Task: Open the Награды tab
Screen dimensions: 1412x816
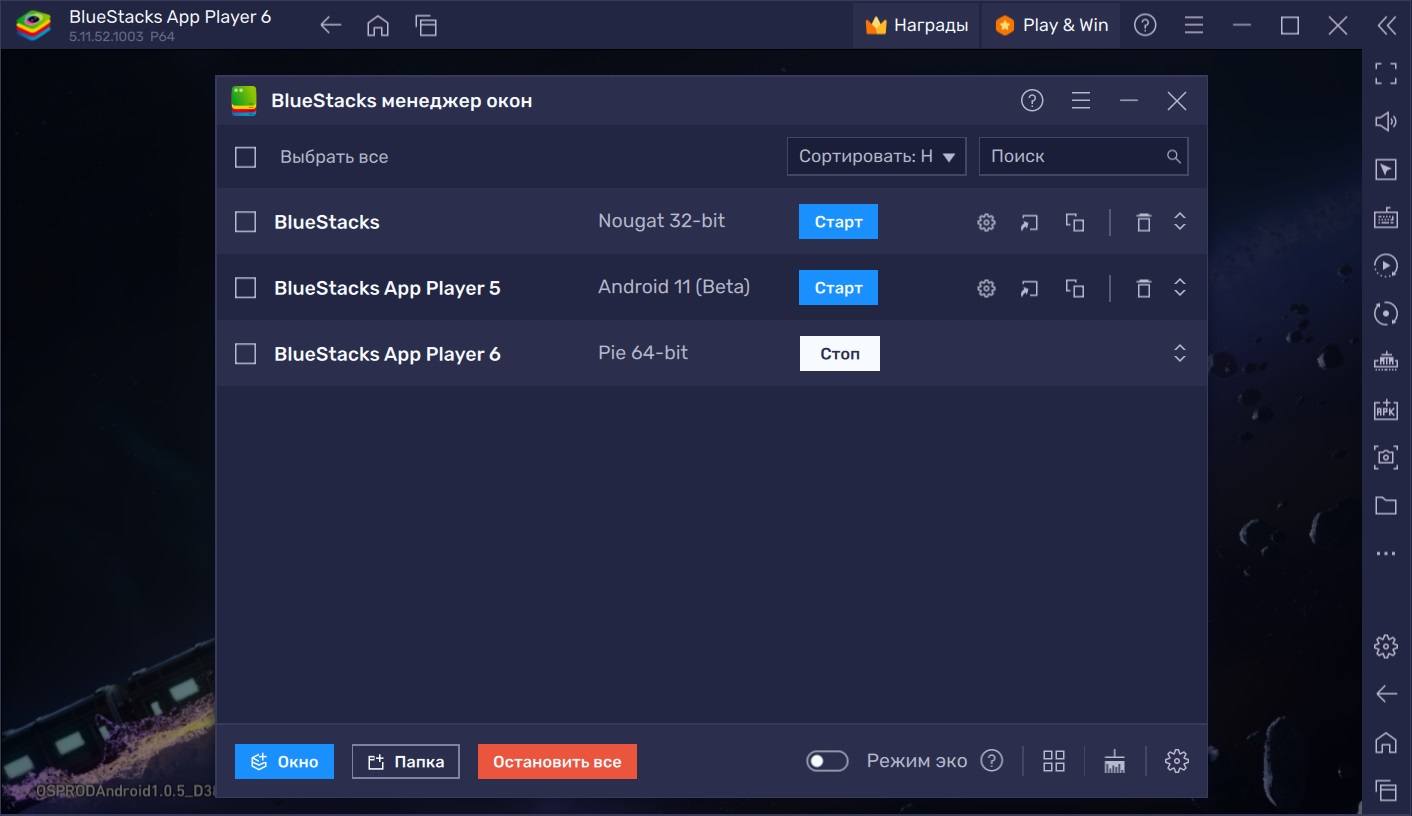Action: point(916,26)
